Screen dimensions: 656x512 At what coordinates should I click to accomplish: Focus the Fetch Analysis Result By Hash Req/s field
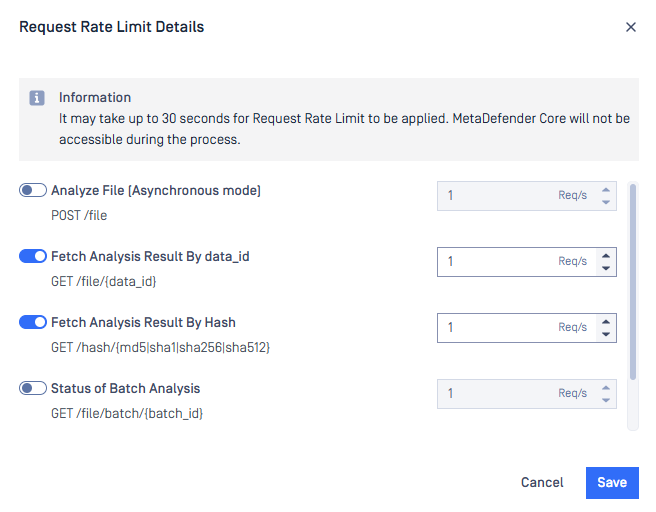tap(517, 328)
